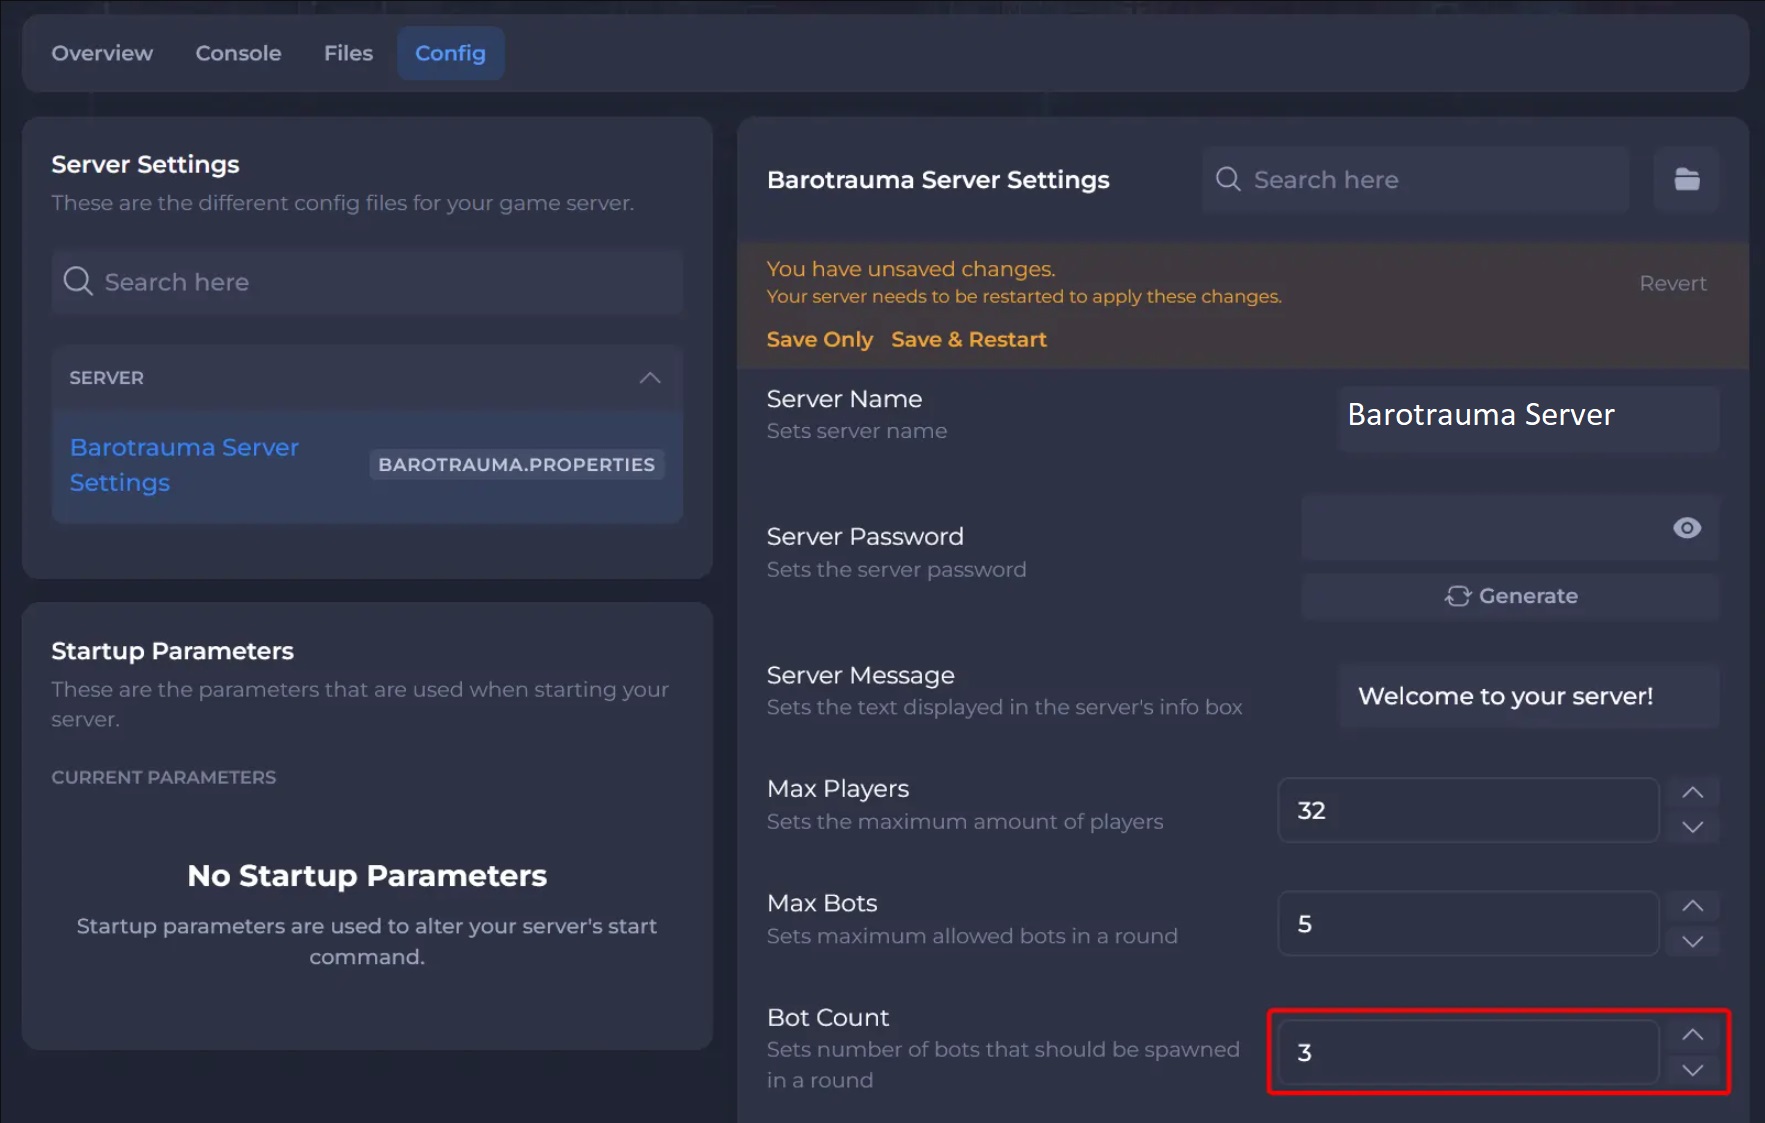Screen dimensions: 1765x1123
Task: Click Save Only link
Action: [x=819, y=340]
